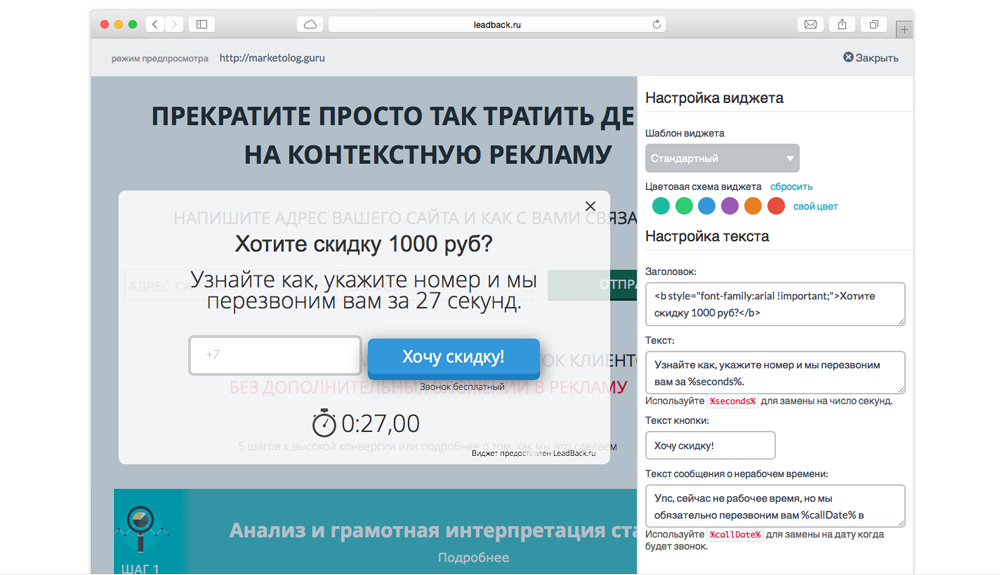The image size is (1000, 575).
Task: Click the %callDate% code tag hint
Action: 735,534
